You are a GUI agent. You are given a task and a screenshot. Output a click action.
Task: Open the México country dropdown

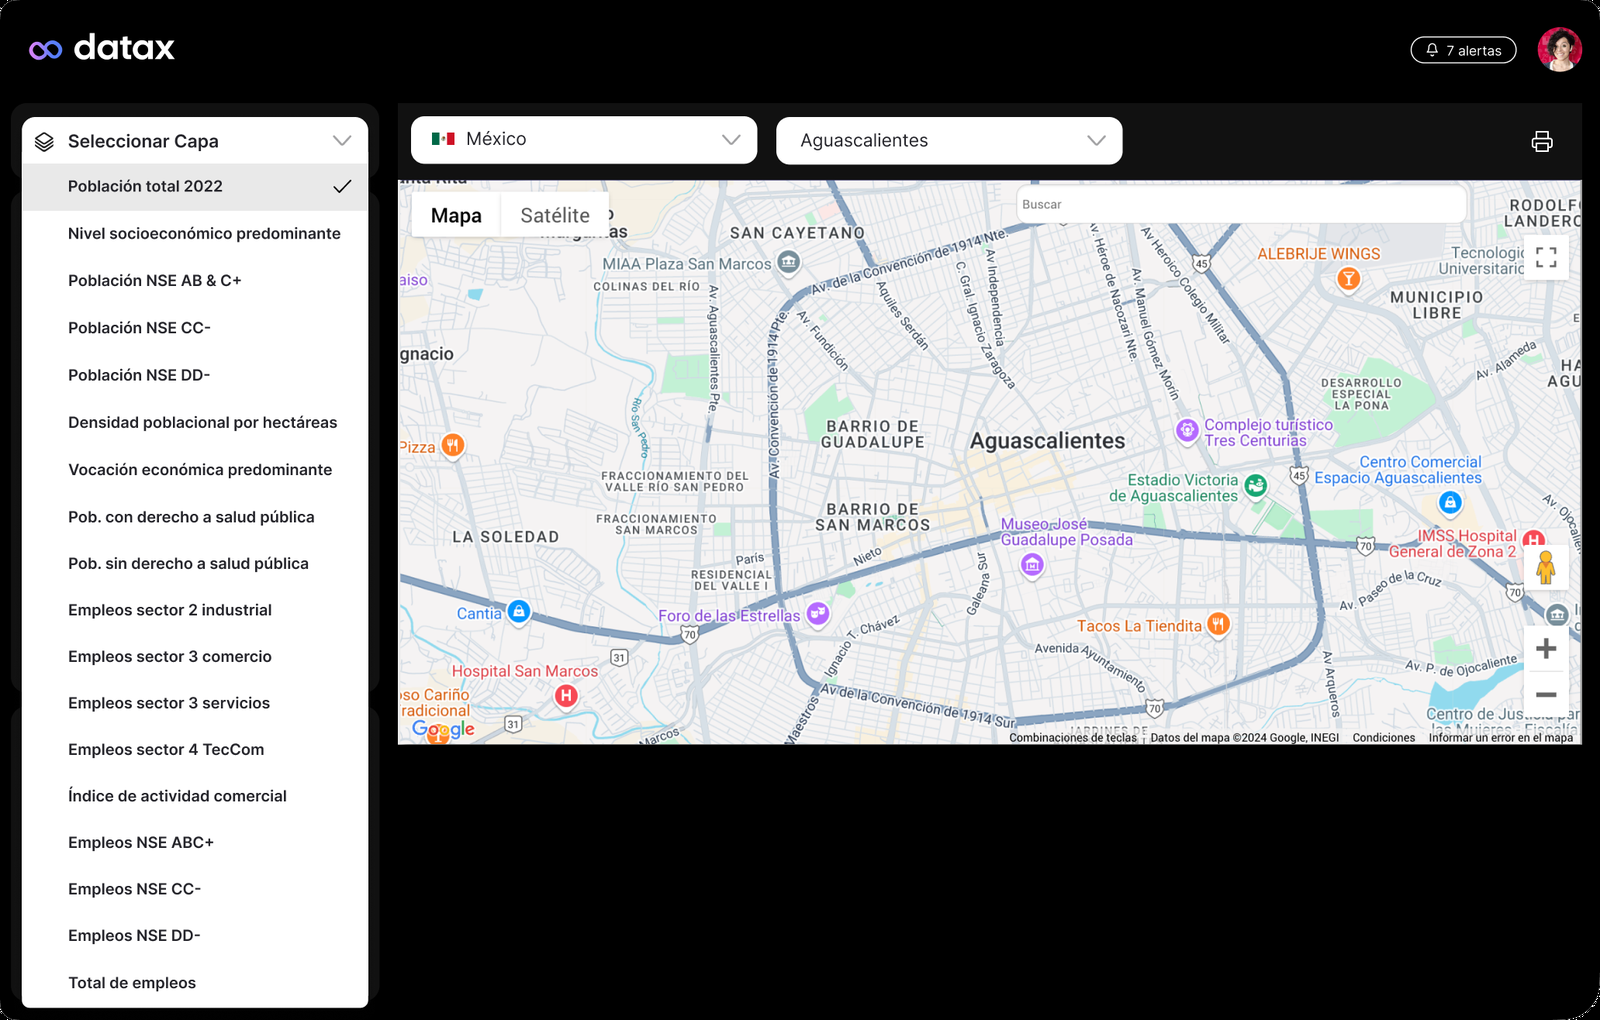[x=584, y=140]
